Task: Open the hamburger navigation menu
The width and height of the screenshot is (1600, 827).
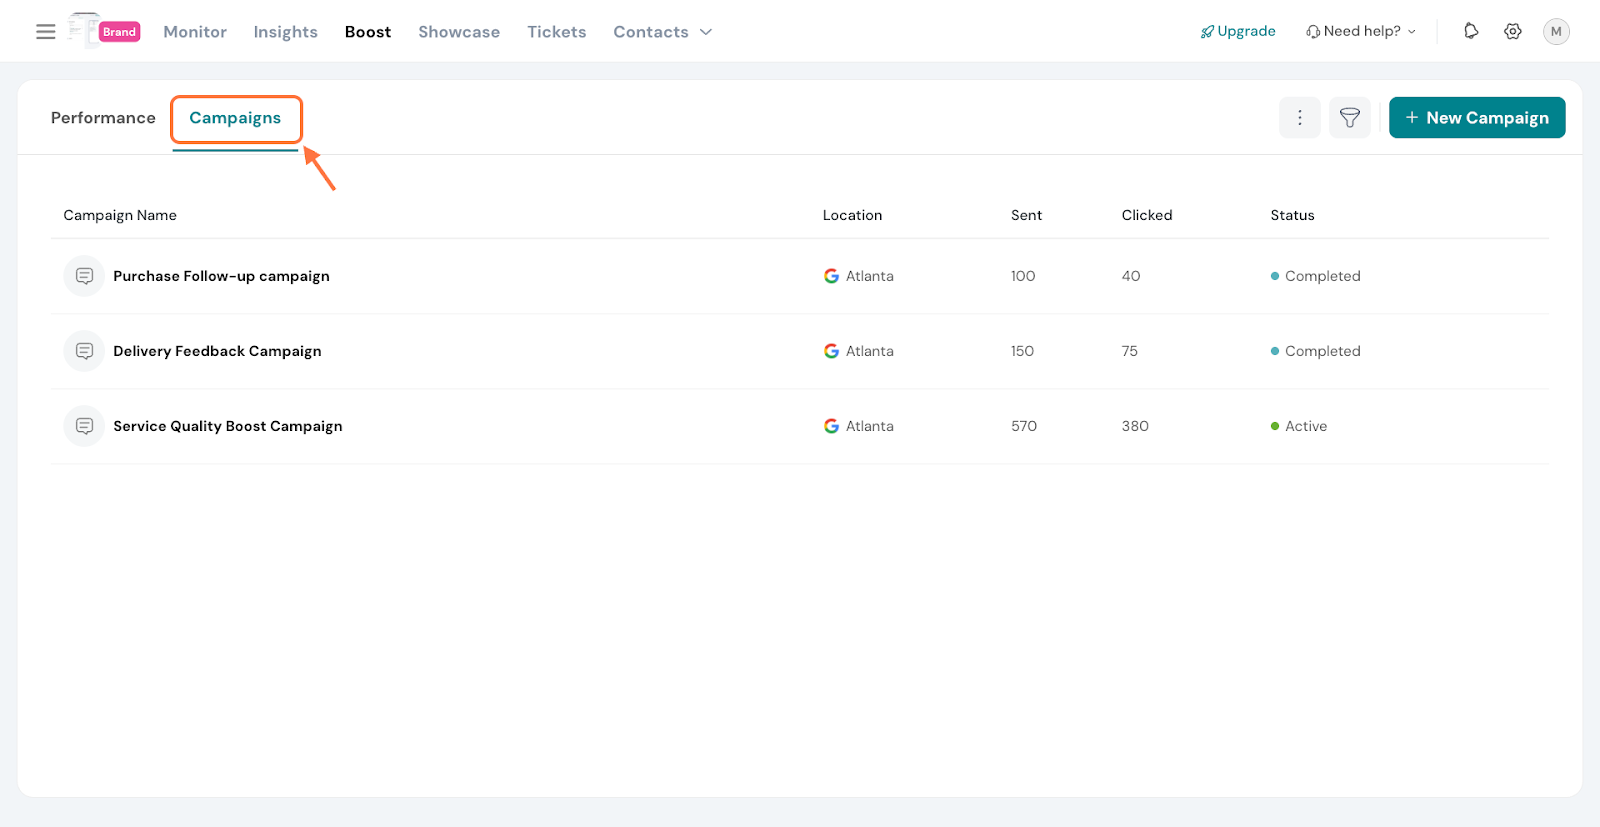Action: [46, 32]
